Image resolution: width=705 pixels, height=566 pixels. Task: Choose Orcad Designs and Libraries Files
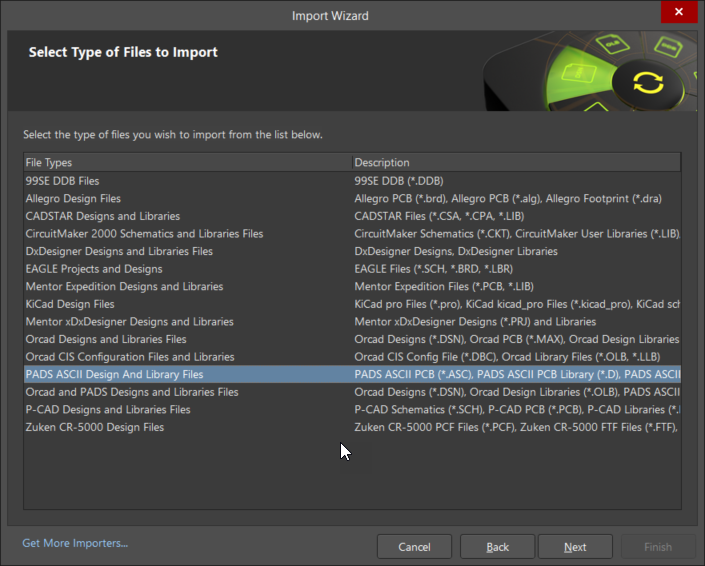point(106,339)
